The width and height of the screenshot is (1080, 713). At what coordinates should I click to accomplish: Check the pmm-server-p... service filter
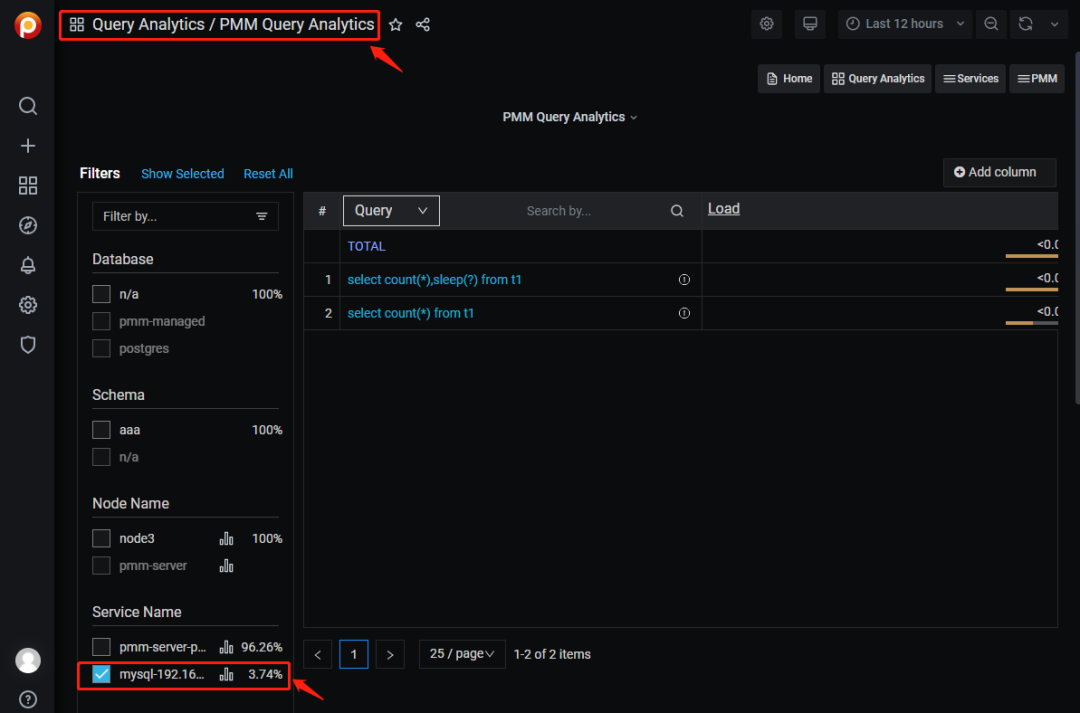[x=101, y=647]
